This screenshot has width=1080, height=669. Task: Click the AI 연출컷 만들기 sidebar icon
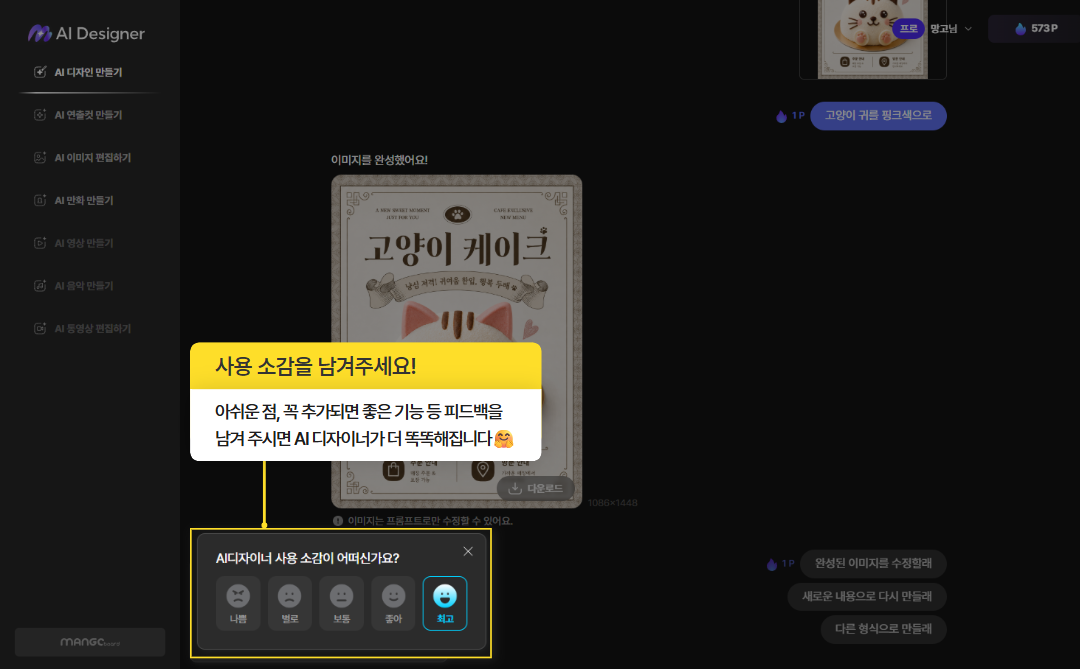point(40,115)
